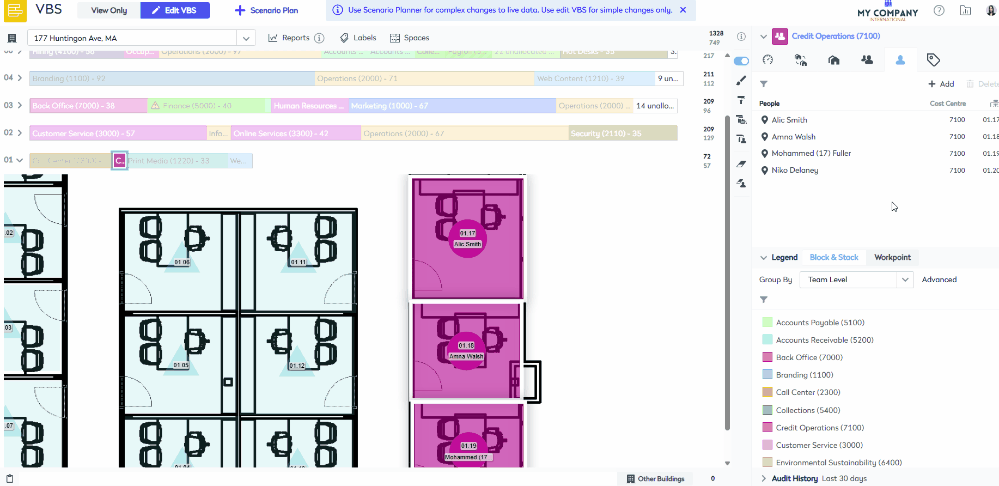Open the Labels tag icon
999x486 pixels.
[344, 38]
